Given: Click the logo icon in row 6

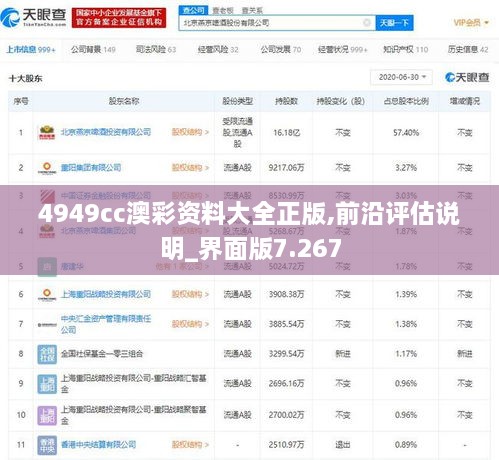Looking at the screenshot, I should click(x=47, y=294).
